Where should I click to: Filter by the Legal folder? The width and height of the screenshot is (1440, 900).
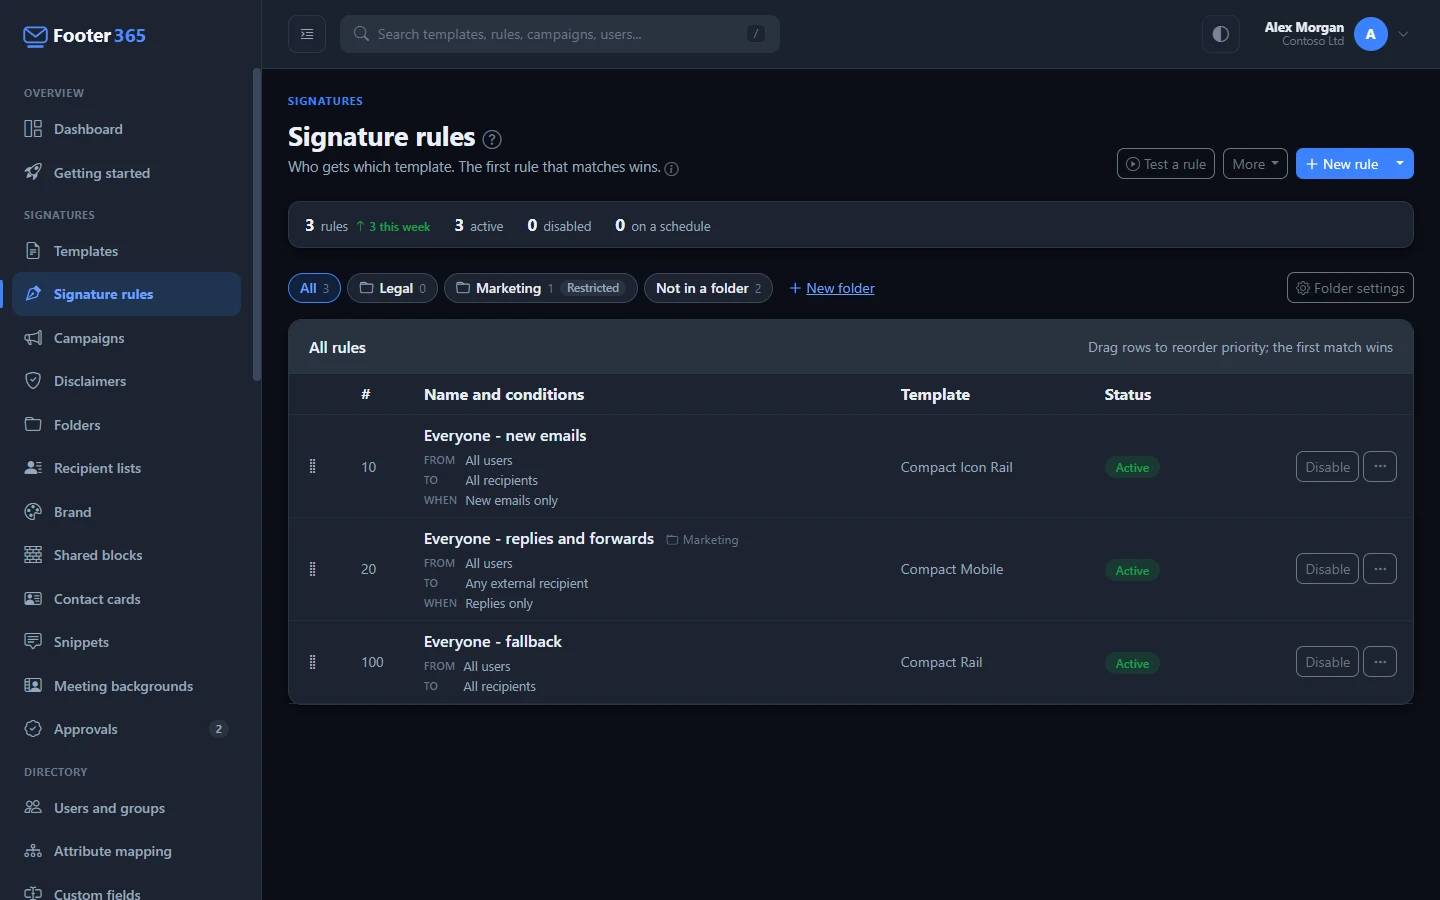coord(392,288)
